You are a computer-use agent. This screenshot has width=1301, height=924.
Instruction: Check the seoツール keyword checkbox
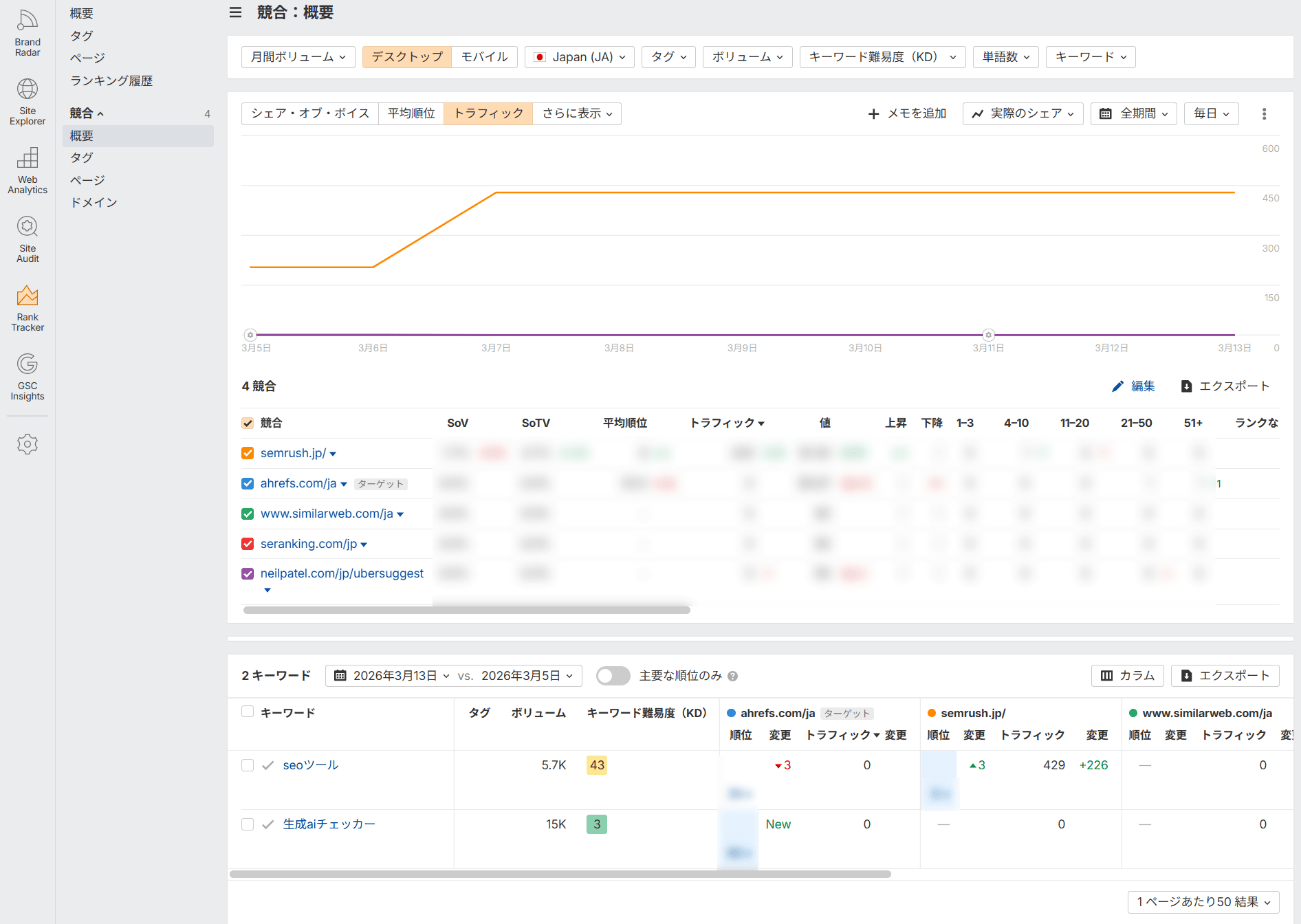pyautogui.click(x=248, y=765)
